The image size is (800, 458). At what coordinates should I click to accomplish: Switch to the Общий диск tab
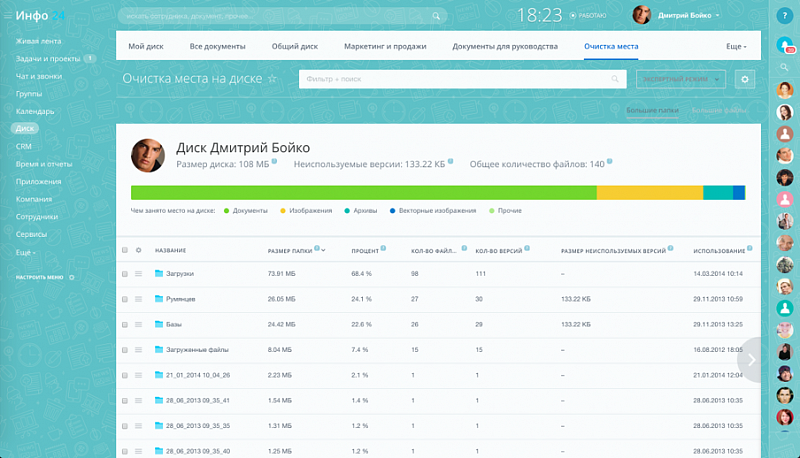[294, 46]
